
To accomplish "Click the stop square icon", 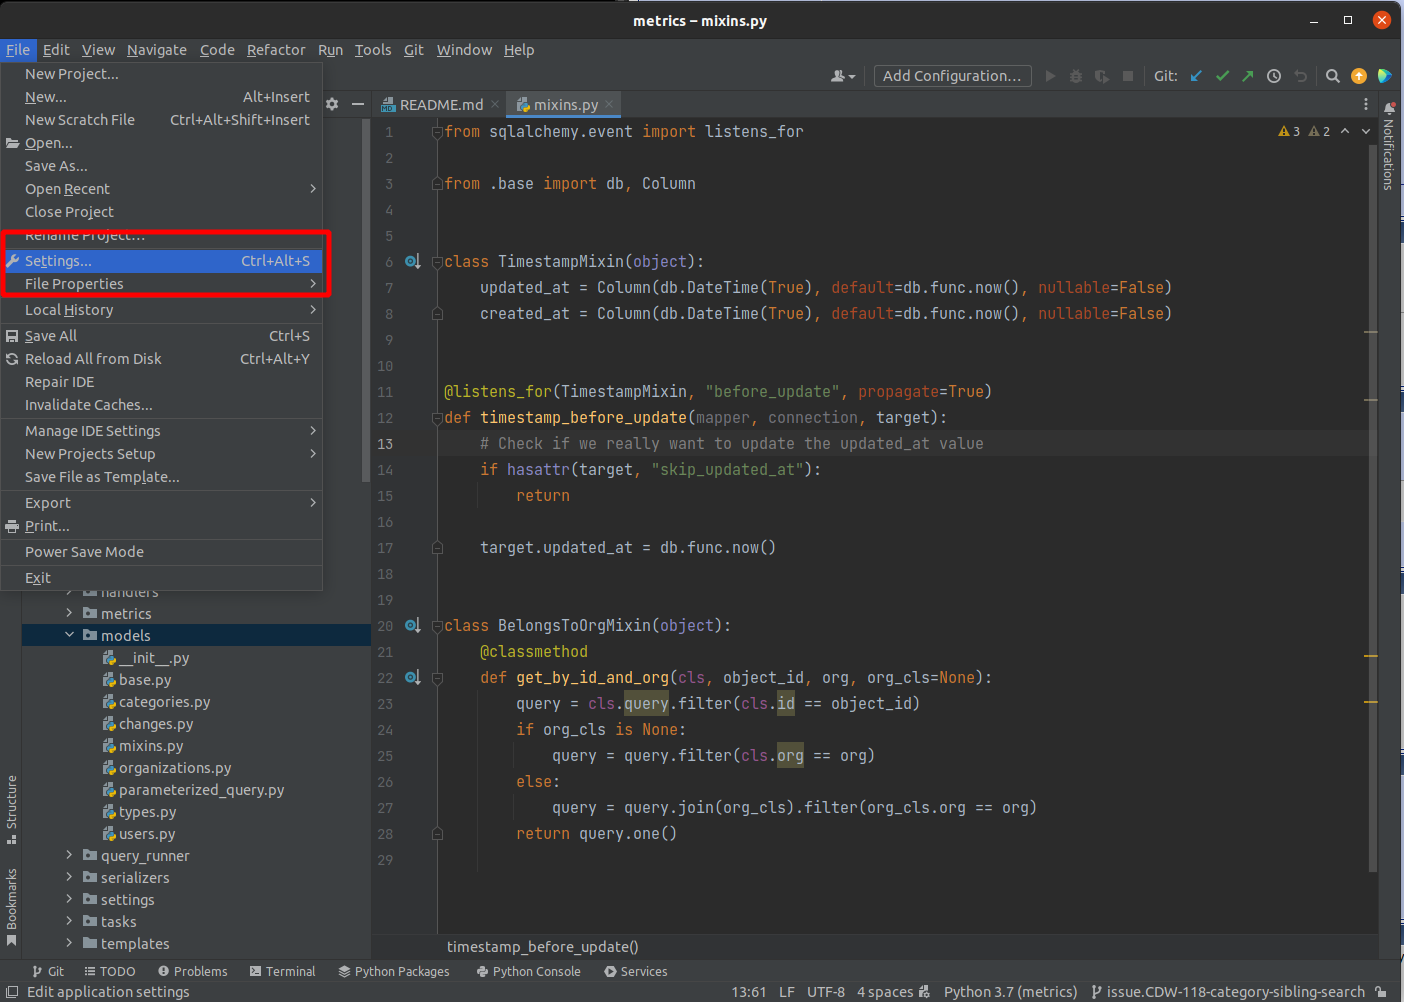I will pos(1128,76).
